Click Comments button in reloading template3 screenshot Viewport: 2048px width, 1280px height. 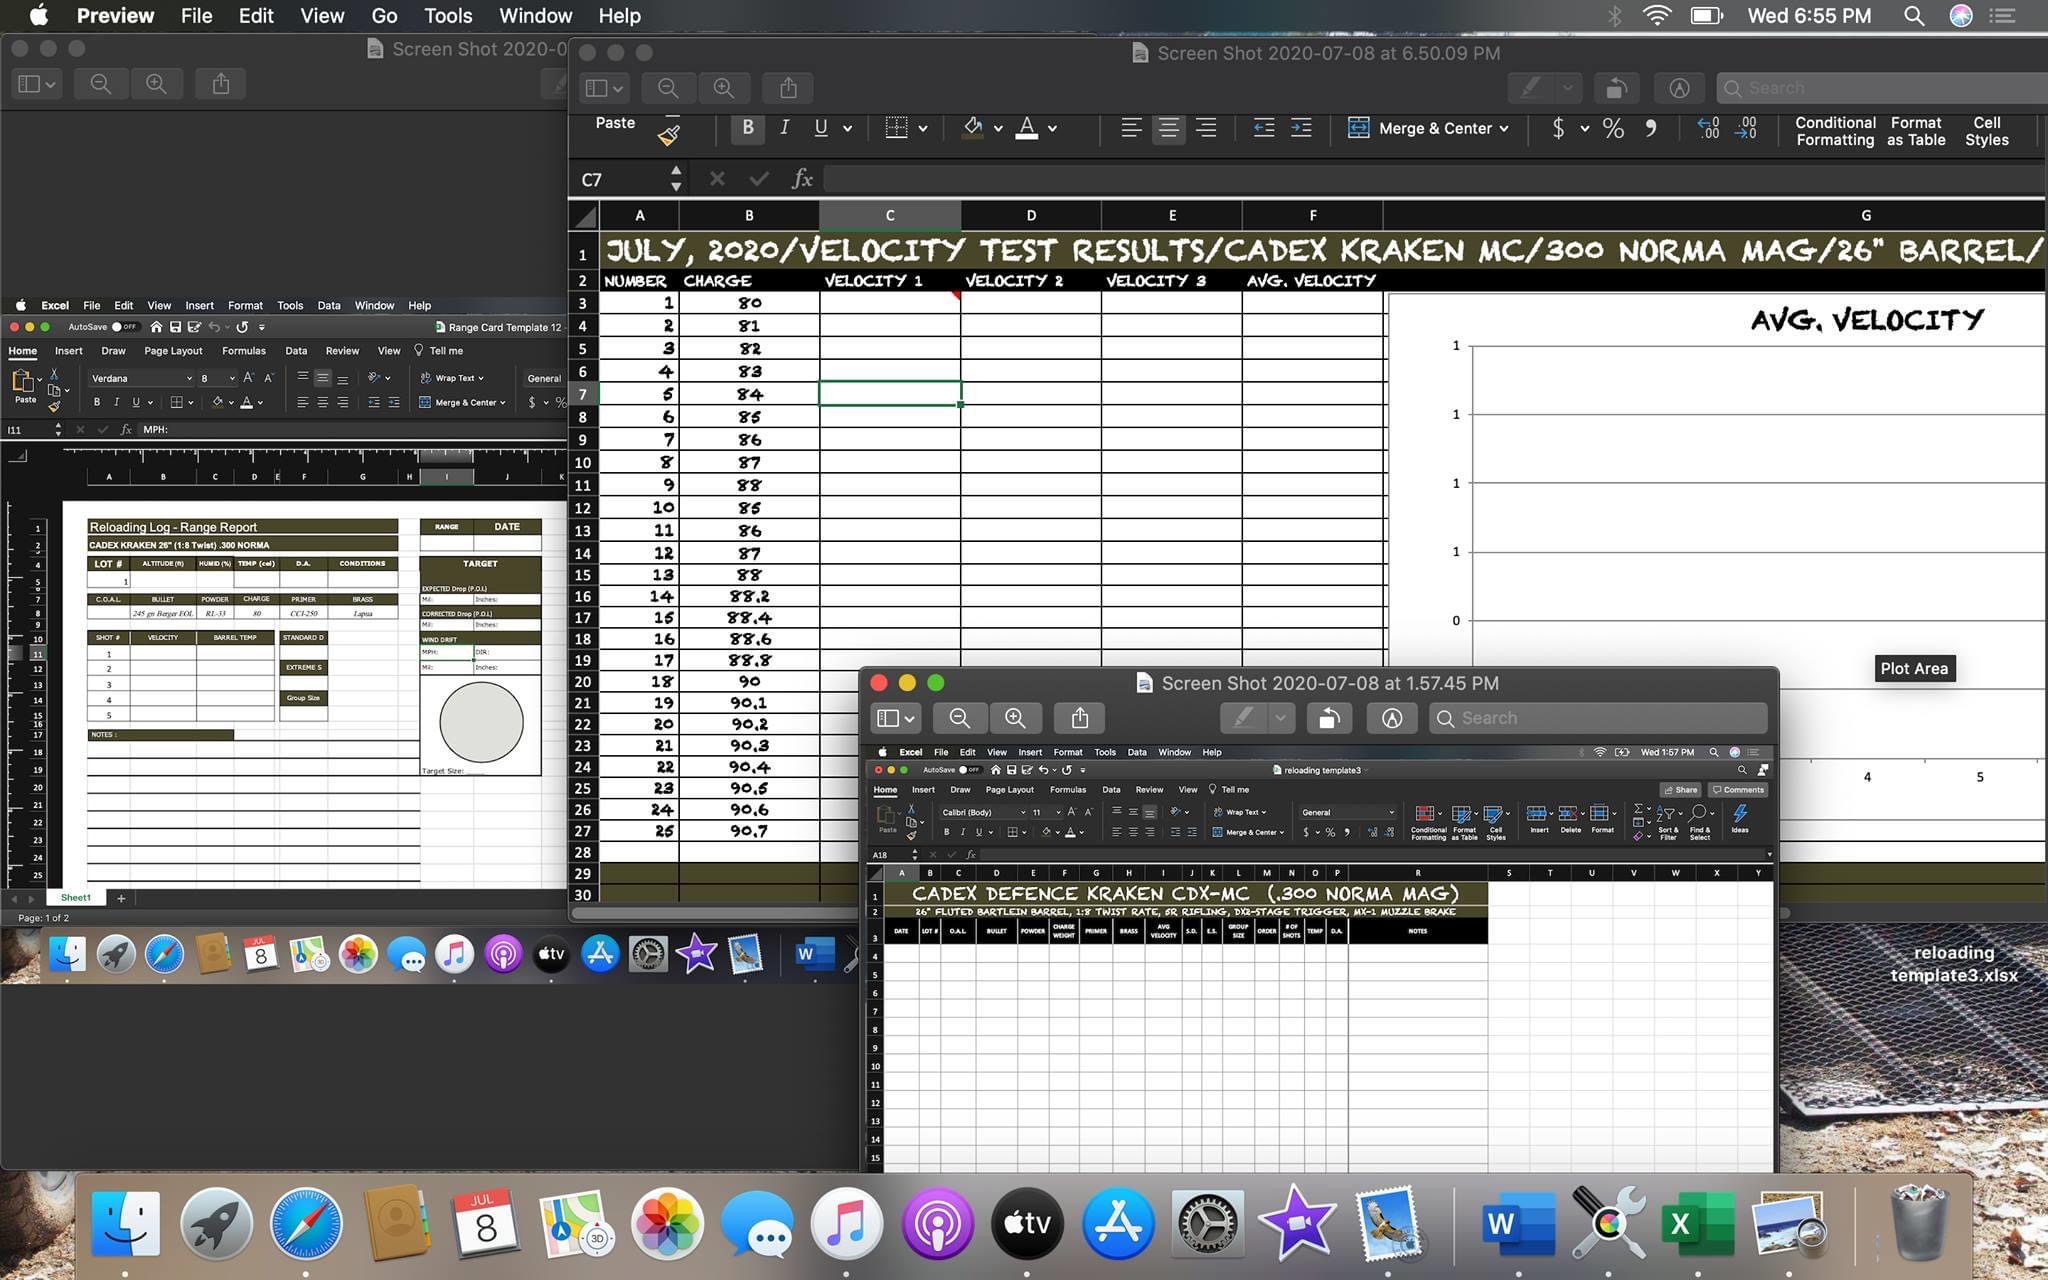[1738, 790]
